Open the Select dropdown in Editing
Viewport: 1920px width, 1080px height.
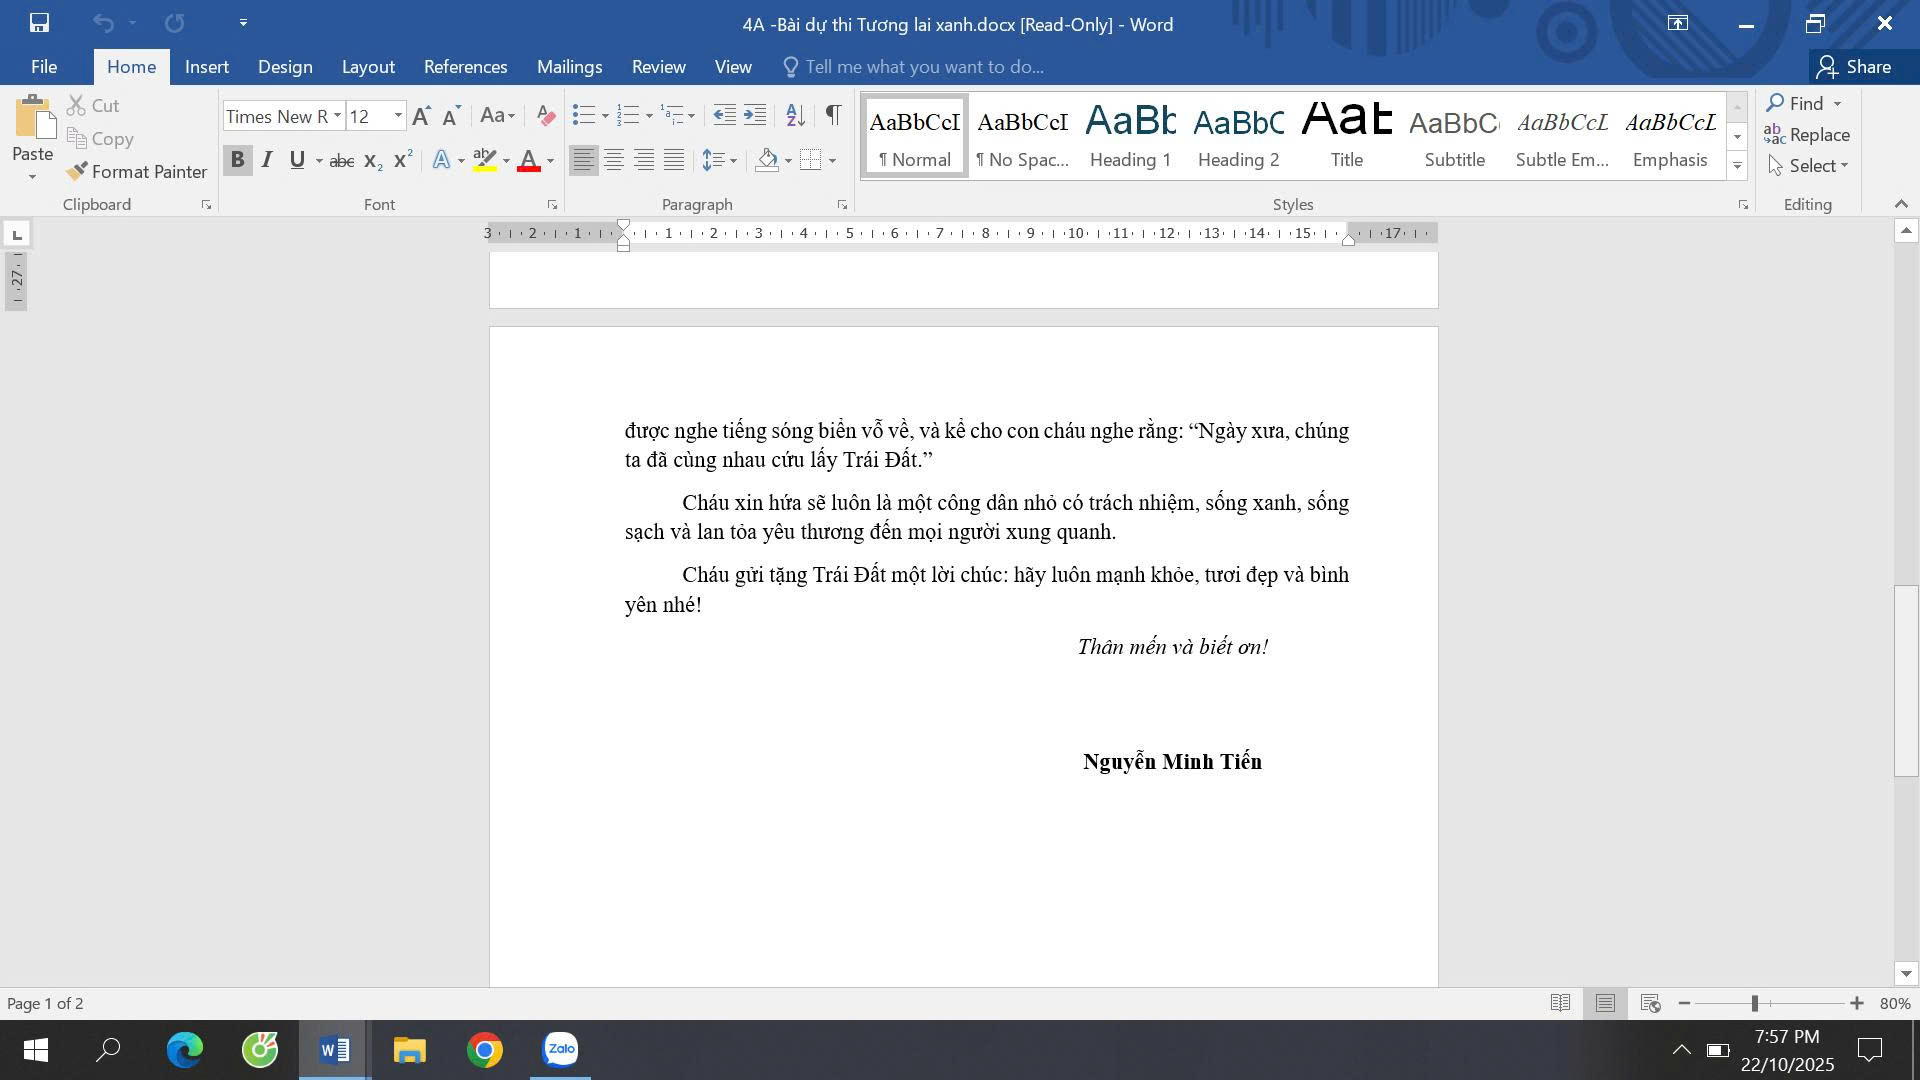[x=1808, y=166]
